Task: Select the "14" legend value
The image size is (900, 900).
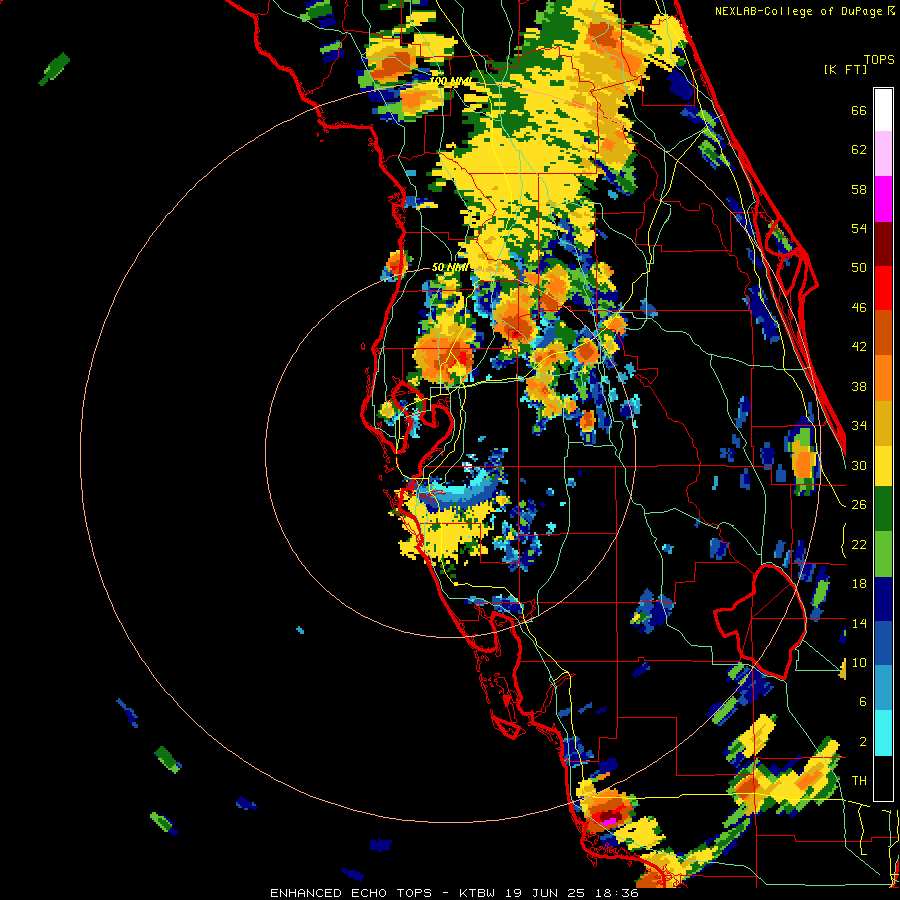Action: [x=859, y=623]
